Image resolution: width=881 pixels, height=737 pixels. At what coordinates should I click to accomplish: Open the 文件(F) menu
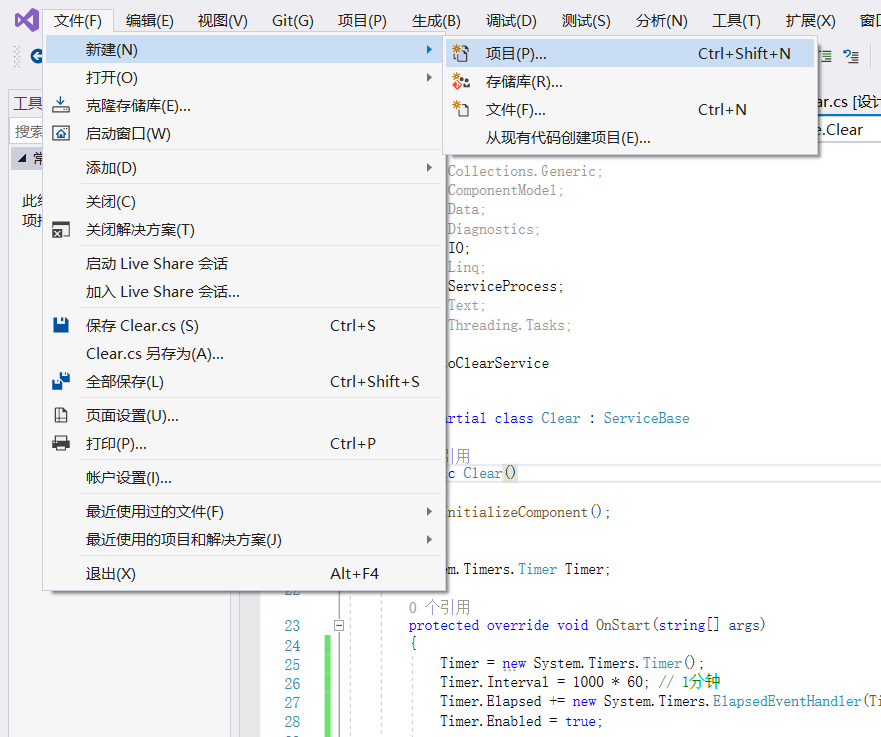coord(78,21)
